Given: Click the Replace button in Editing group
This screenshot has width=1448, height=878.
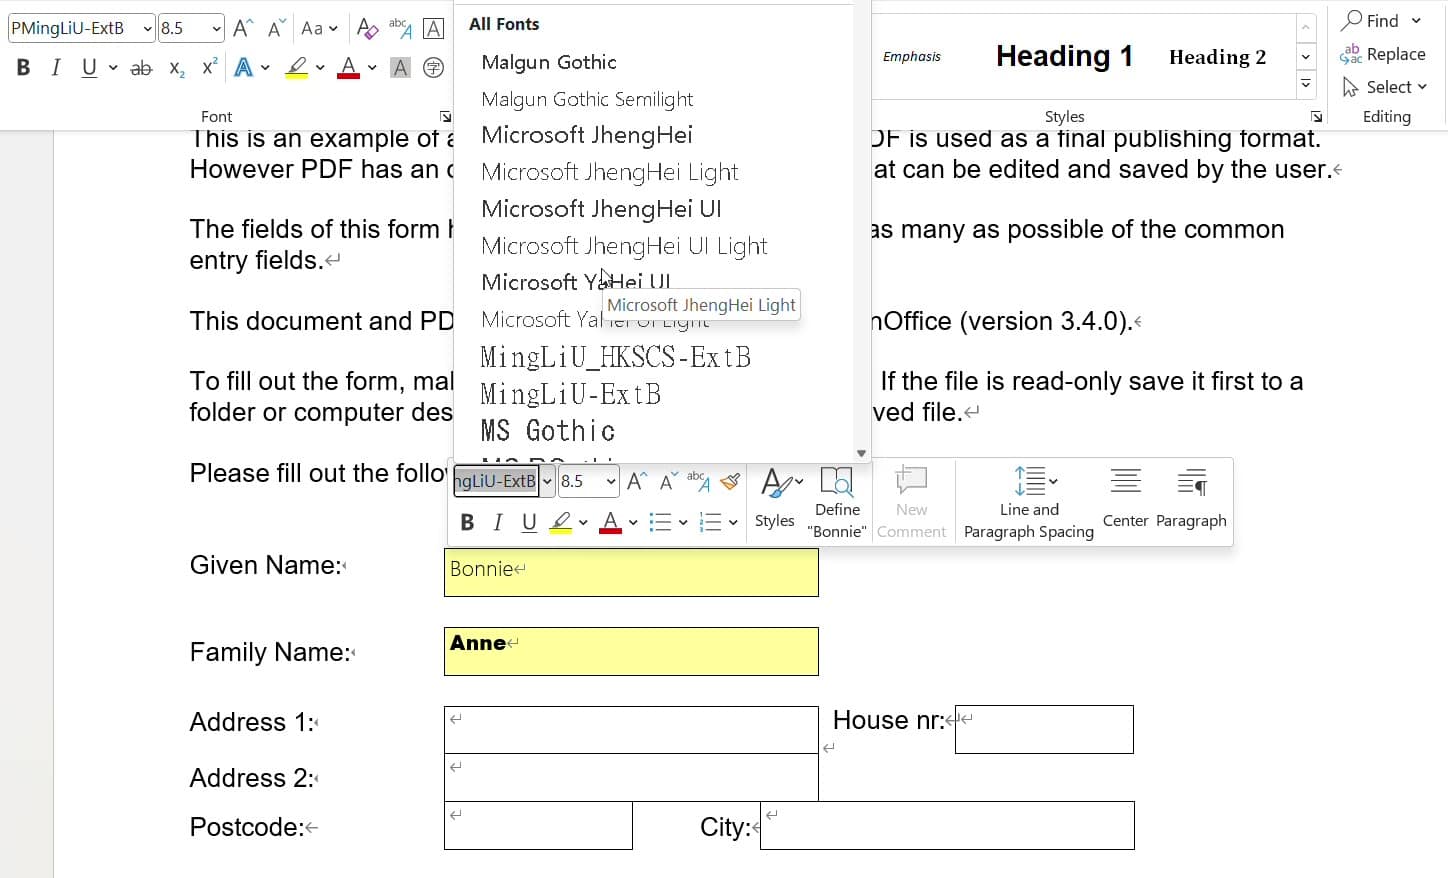Looking at the screenshot, I should point(1384,54).
